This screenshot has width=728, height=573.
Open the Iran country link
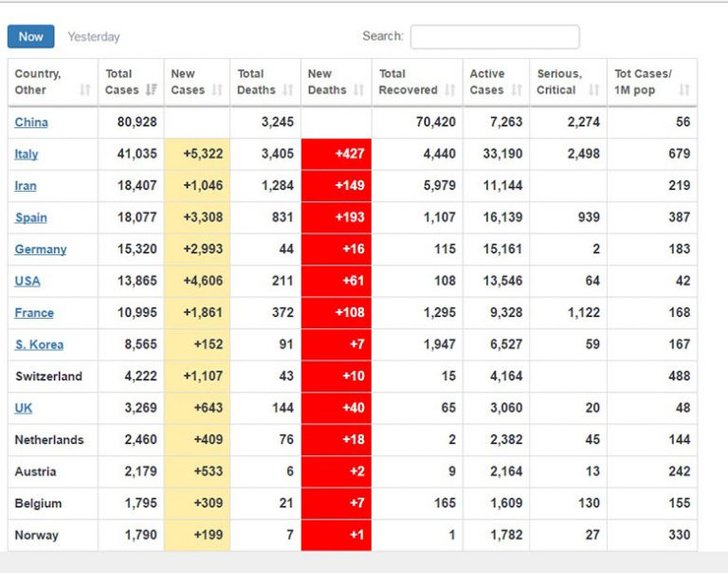[26, 186]
